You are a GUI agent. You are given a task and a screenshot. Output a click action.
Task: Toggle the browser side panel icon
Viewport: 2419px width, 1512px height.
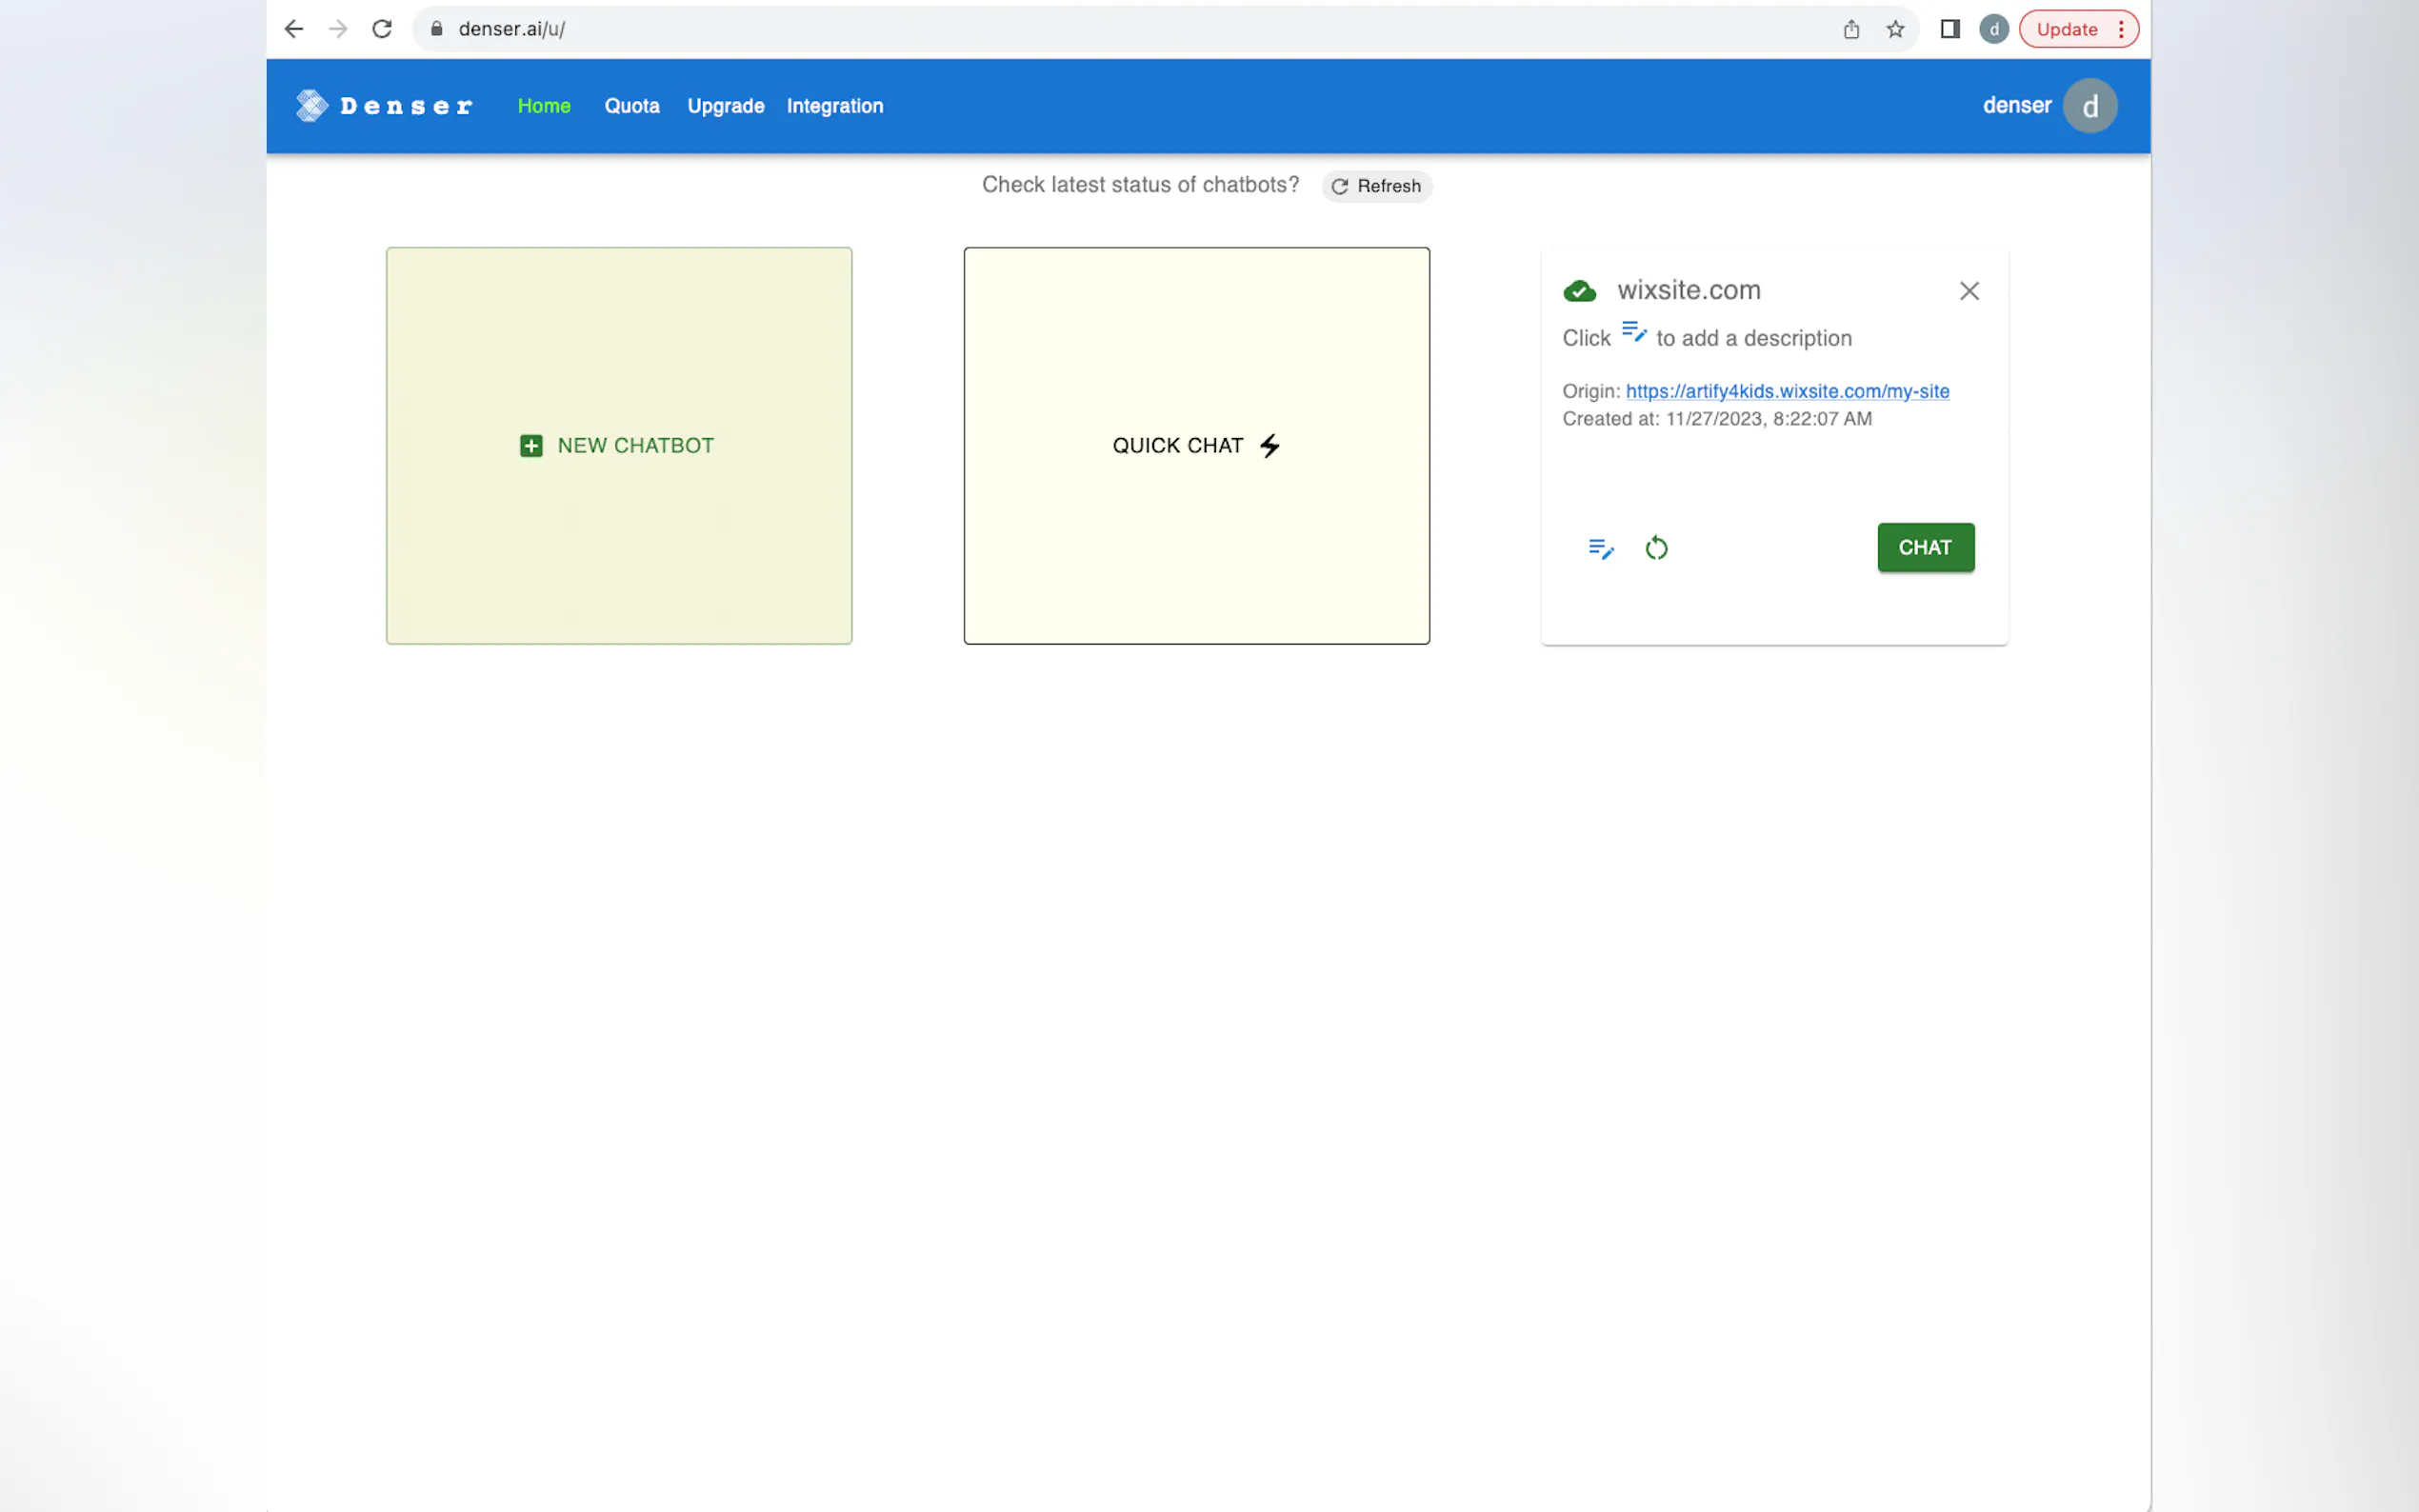(x=1949, y=29)
